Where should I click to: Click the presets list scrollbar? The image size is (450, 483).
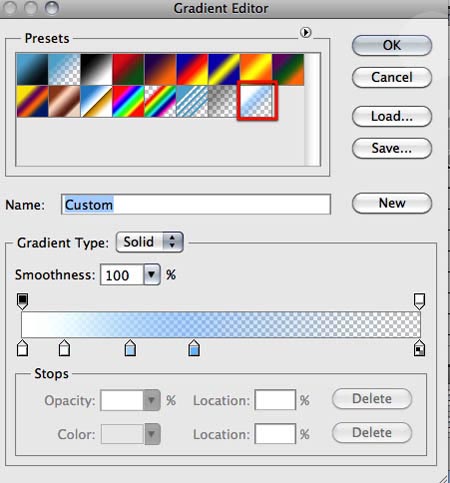coord(312,109)
